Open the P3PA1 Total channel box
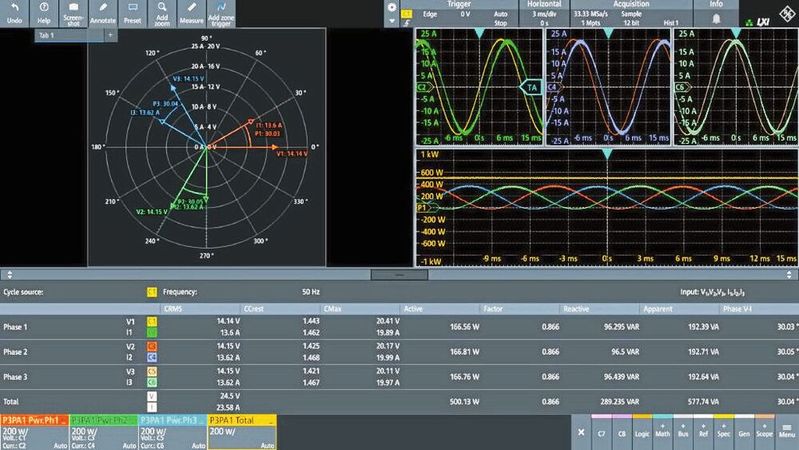This screenshot has width=799, height=450. [x=242, y=432]
